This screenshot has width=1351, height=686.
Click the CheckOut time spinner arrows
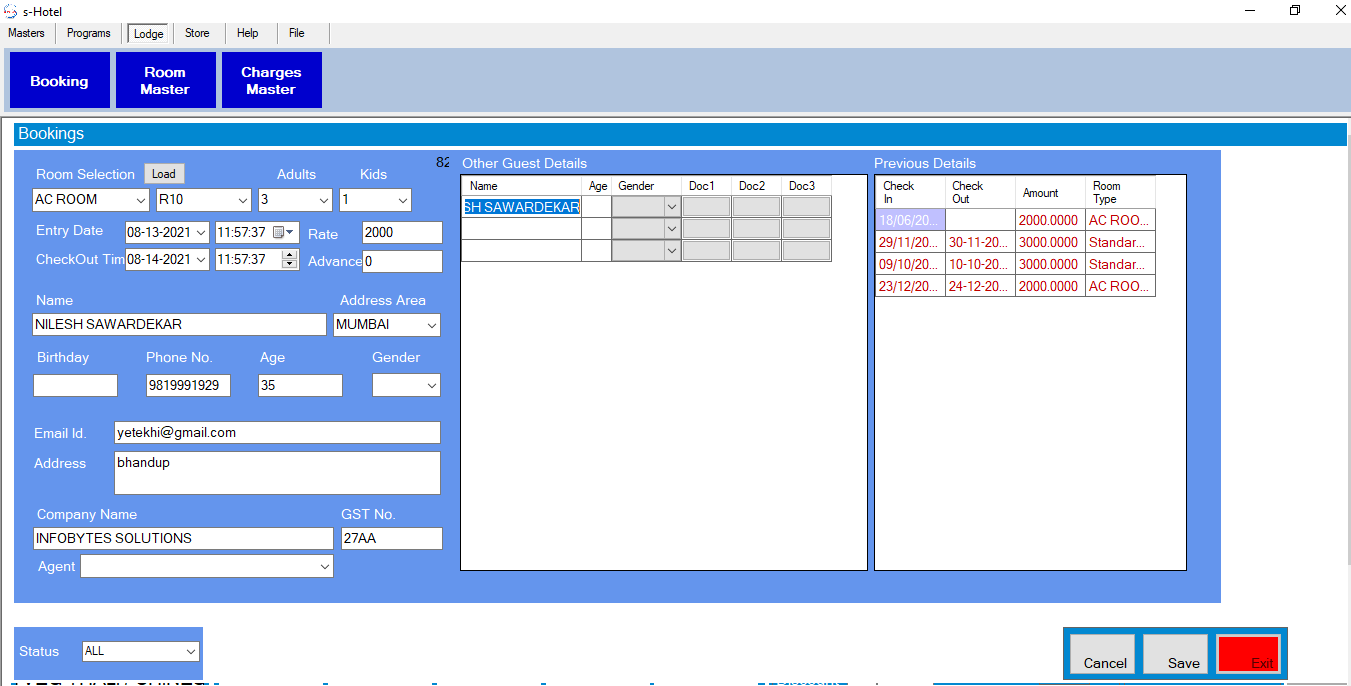(290, 259)
